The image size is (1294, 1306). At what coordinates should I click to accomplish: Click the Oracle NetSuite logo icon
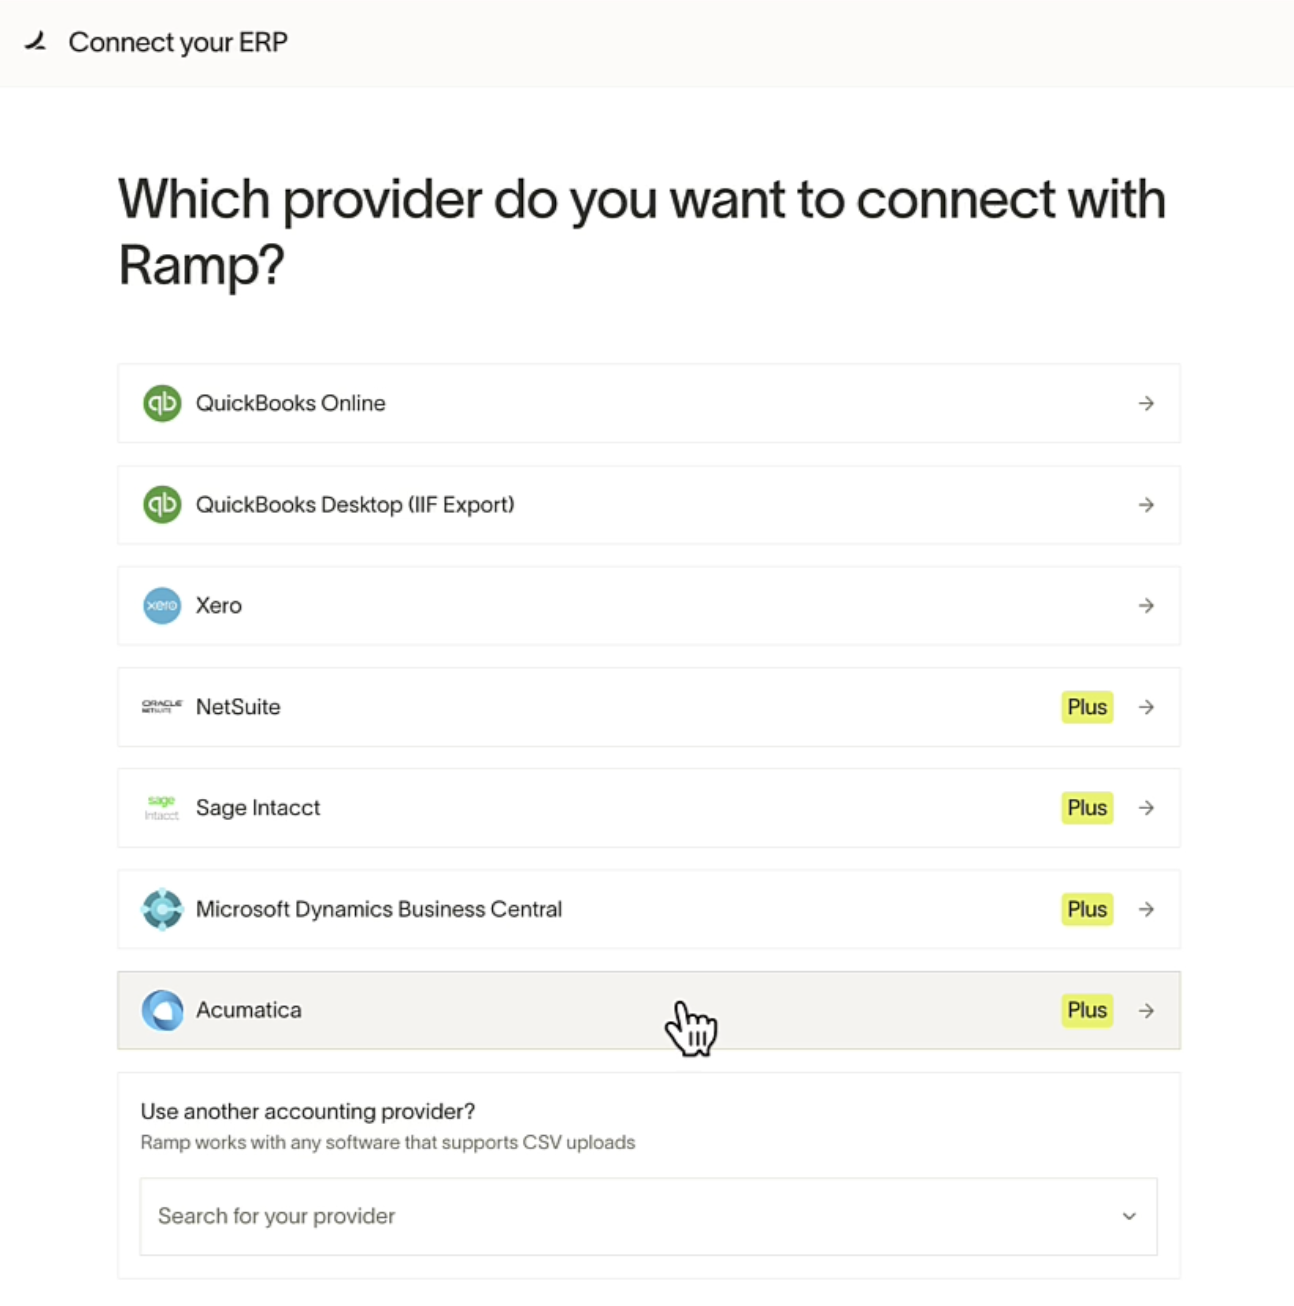[x=162, y=707]
